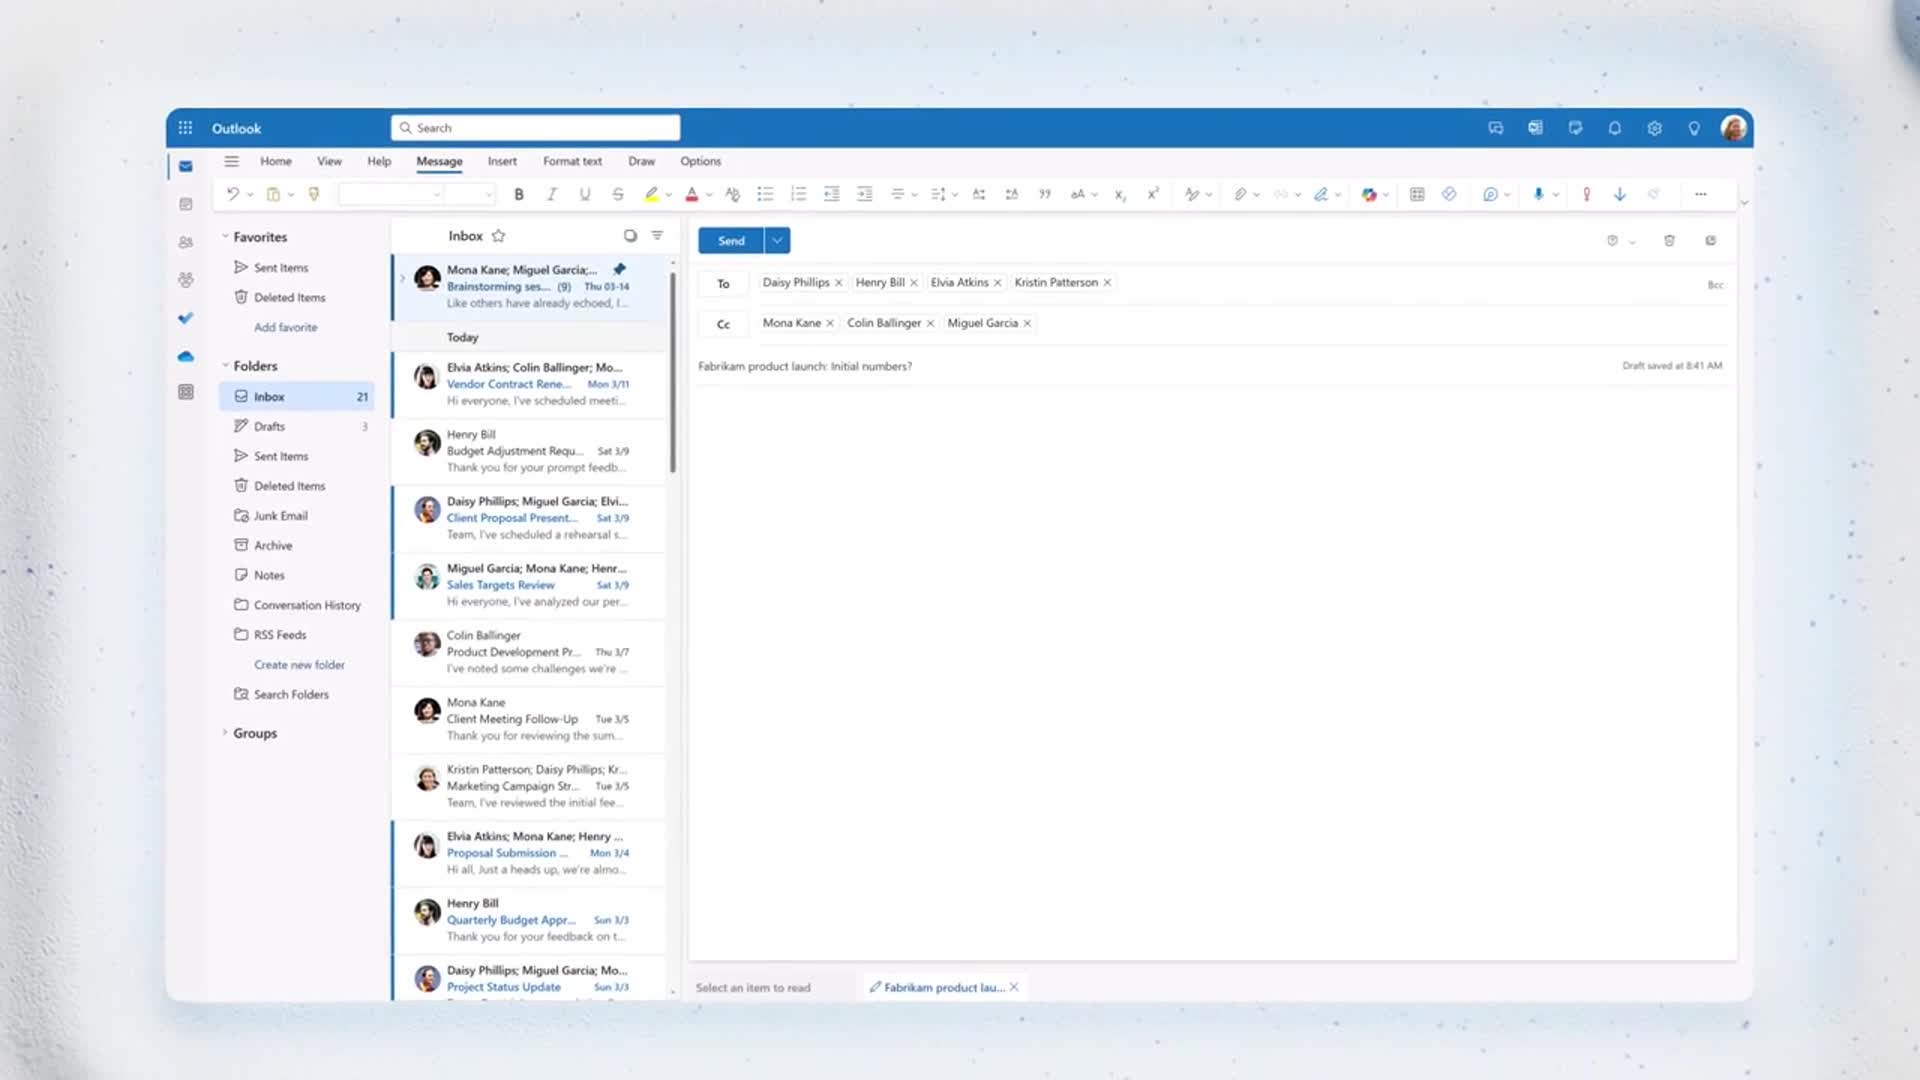Pop out the message window
Viewport: 1920px width, 1080px height.
pyautogui.click(x=1711, y=241)
